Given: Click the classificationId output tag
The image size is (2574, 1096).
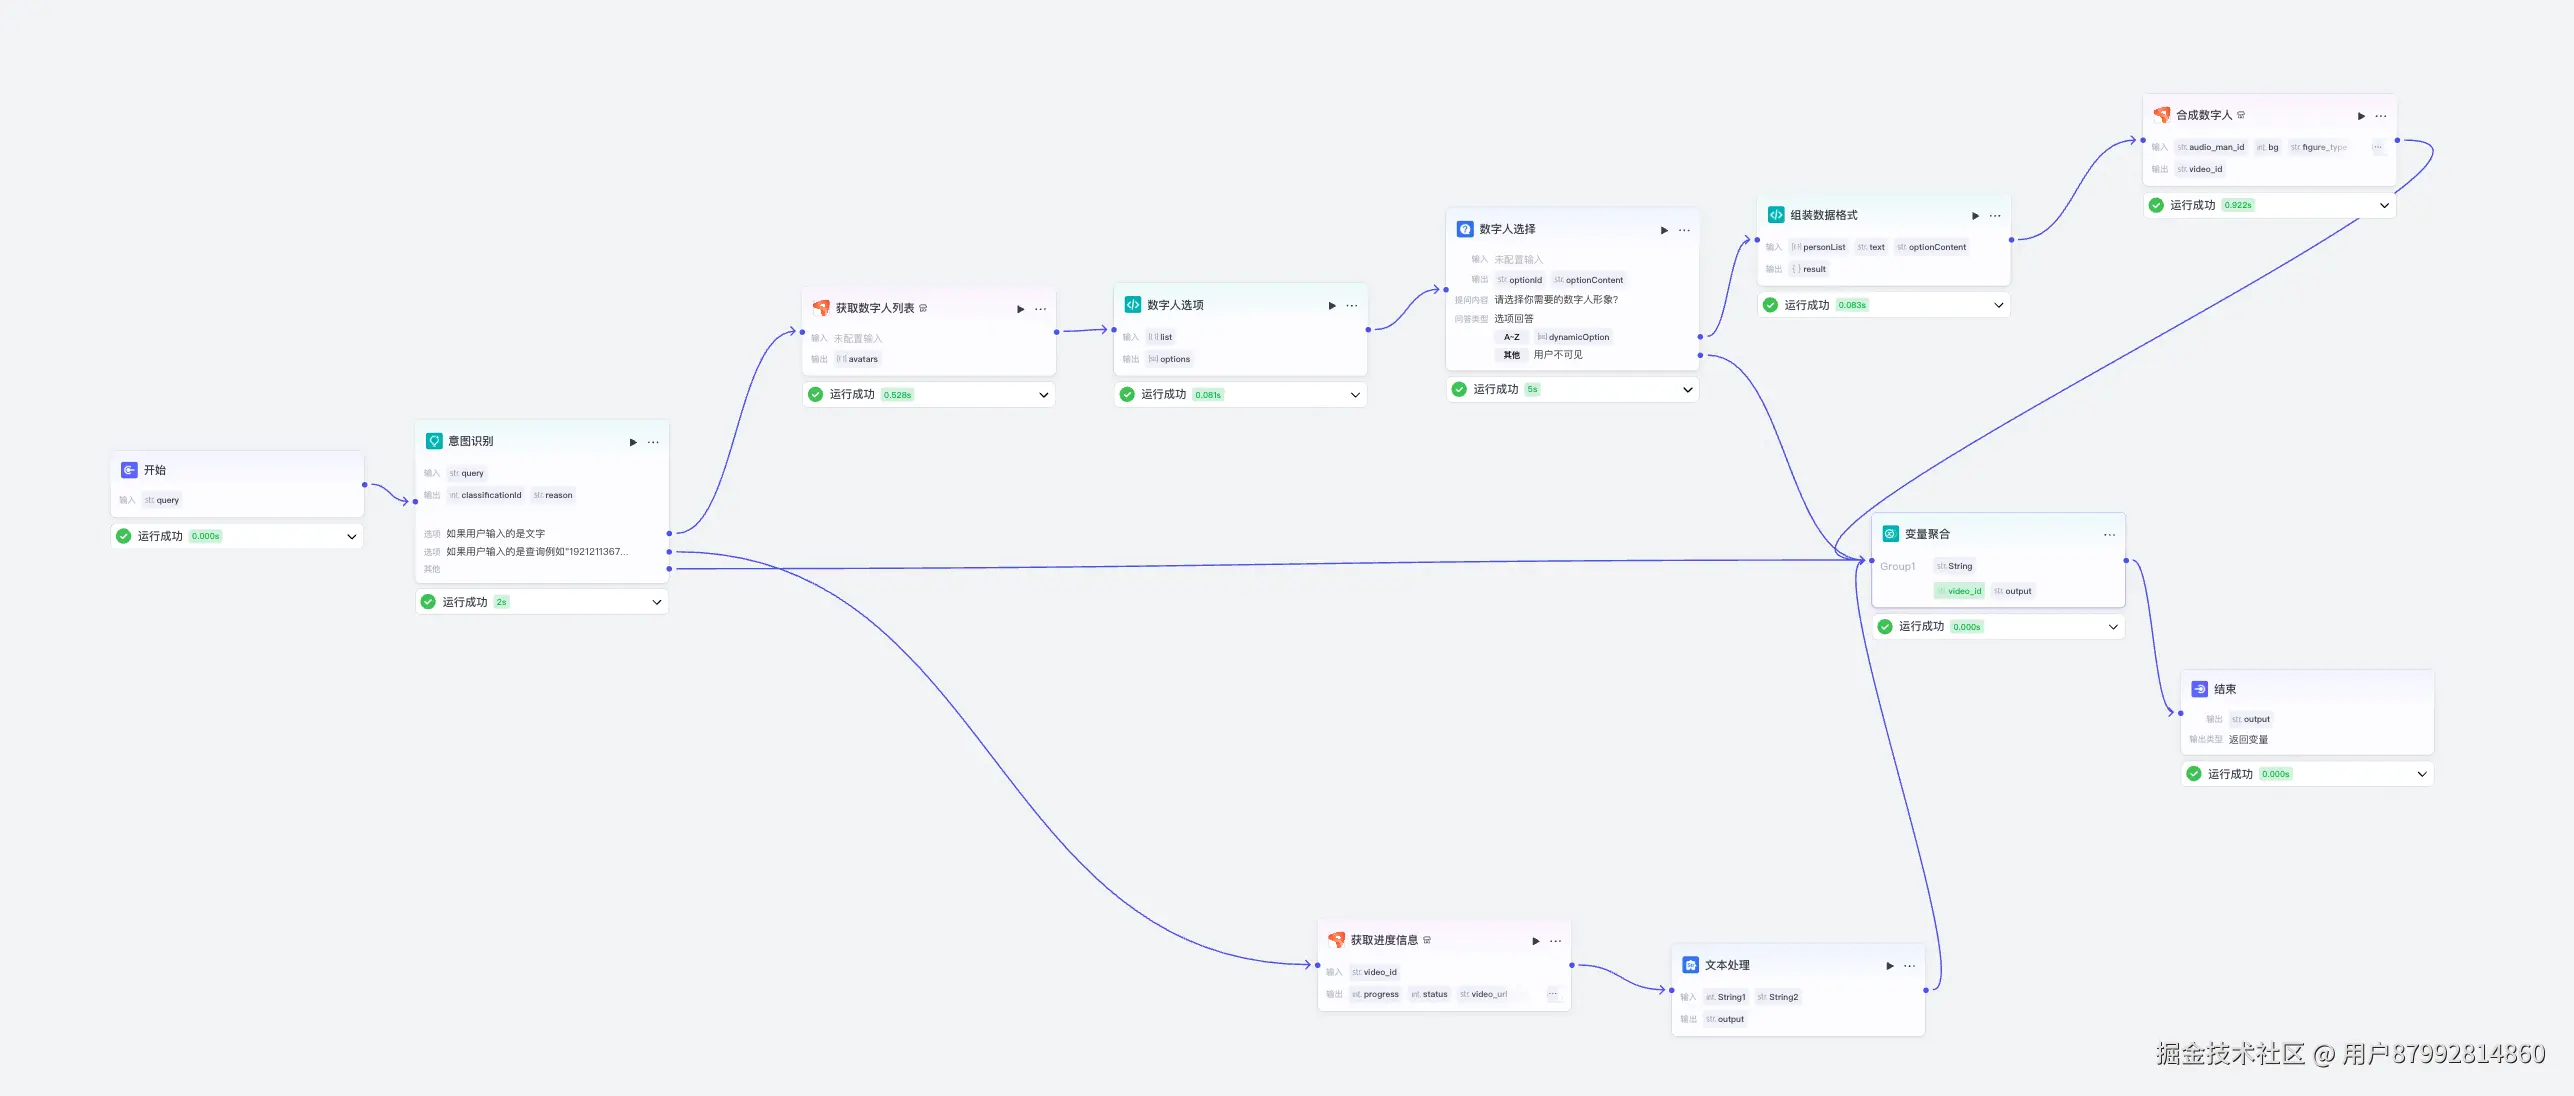Looking at the screenshot, I should tap(486, 495).
